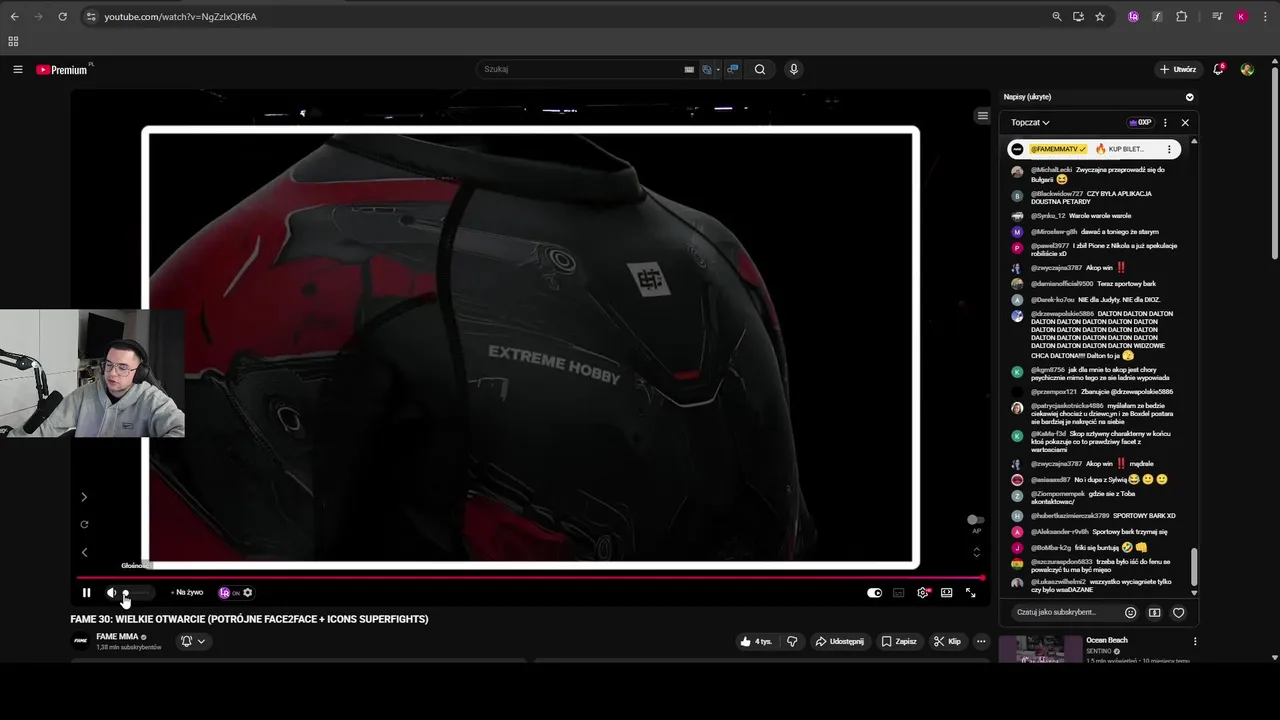
Task: Click the browser address bar URL
Action: coord(180,17)
